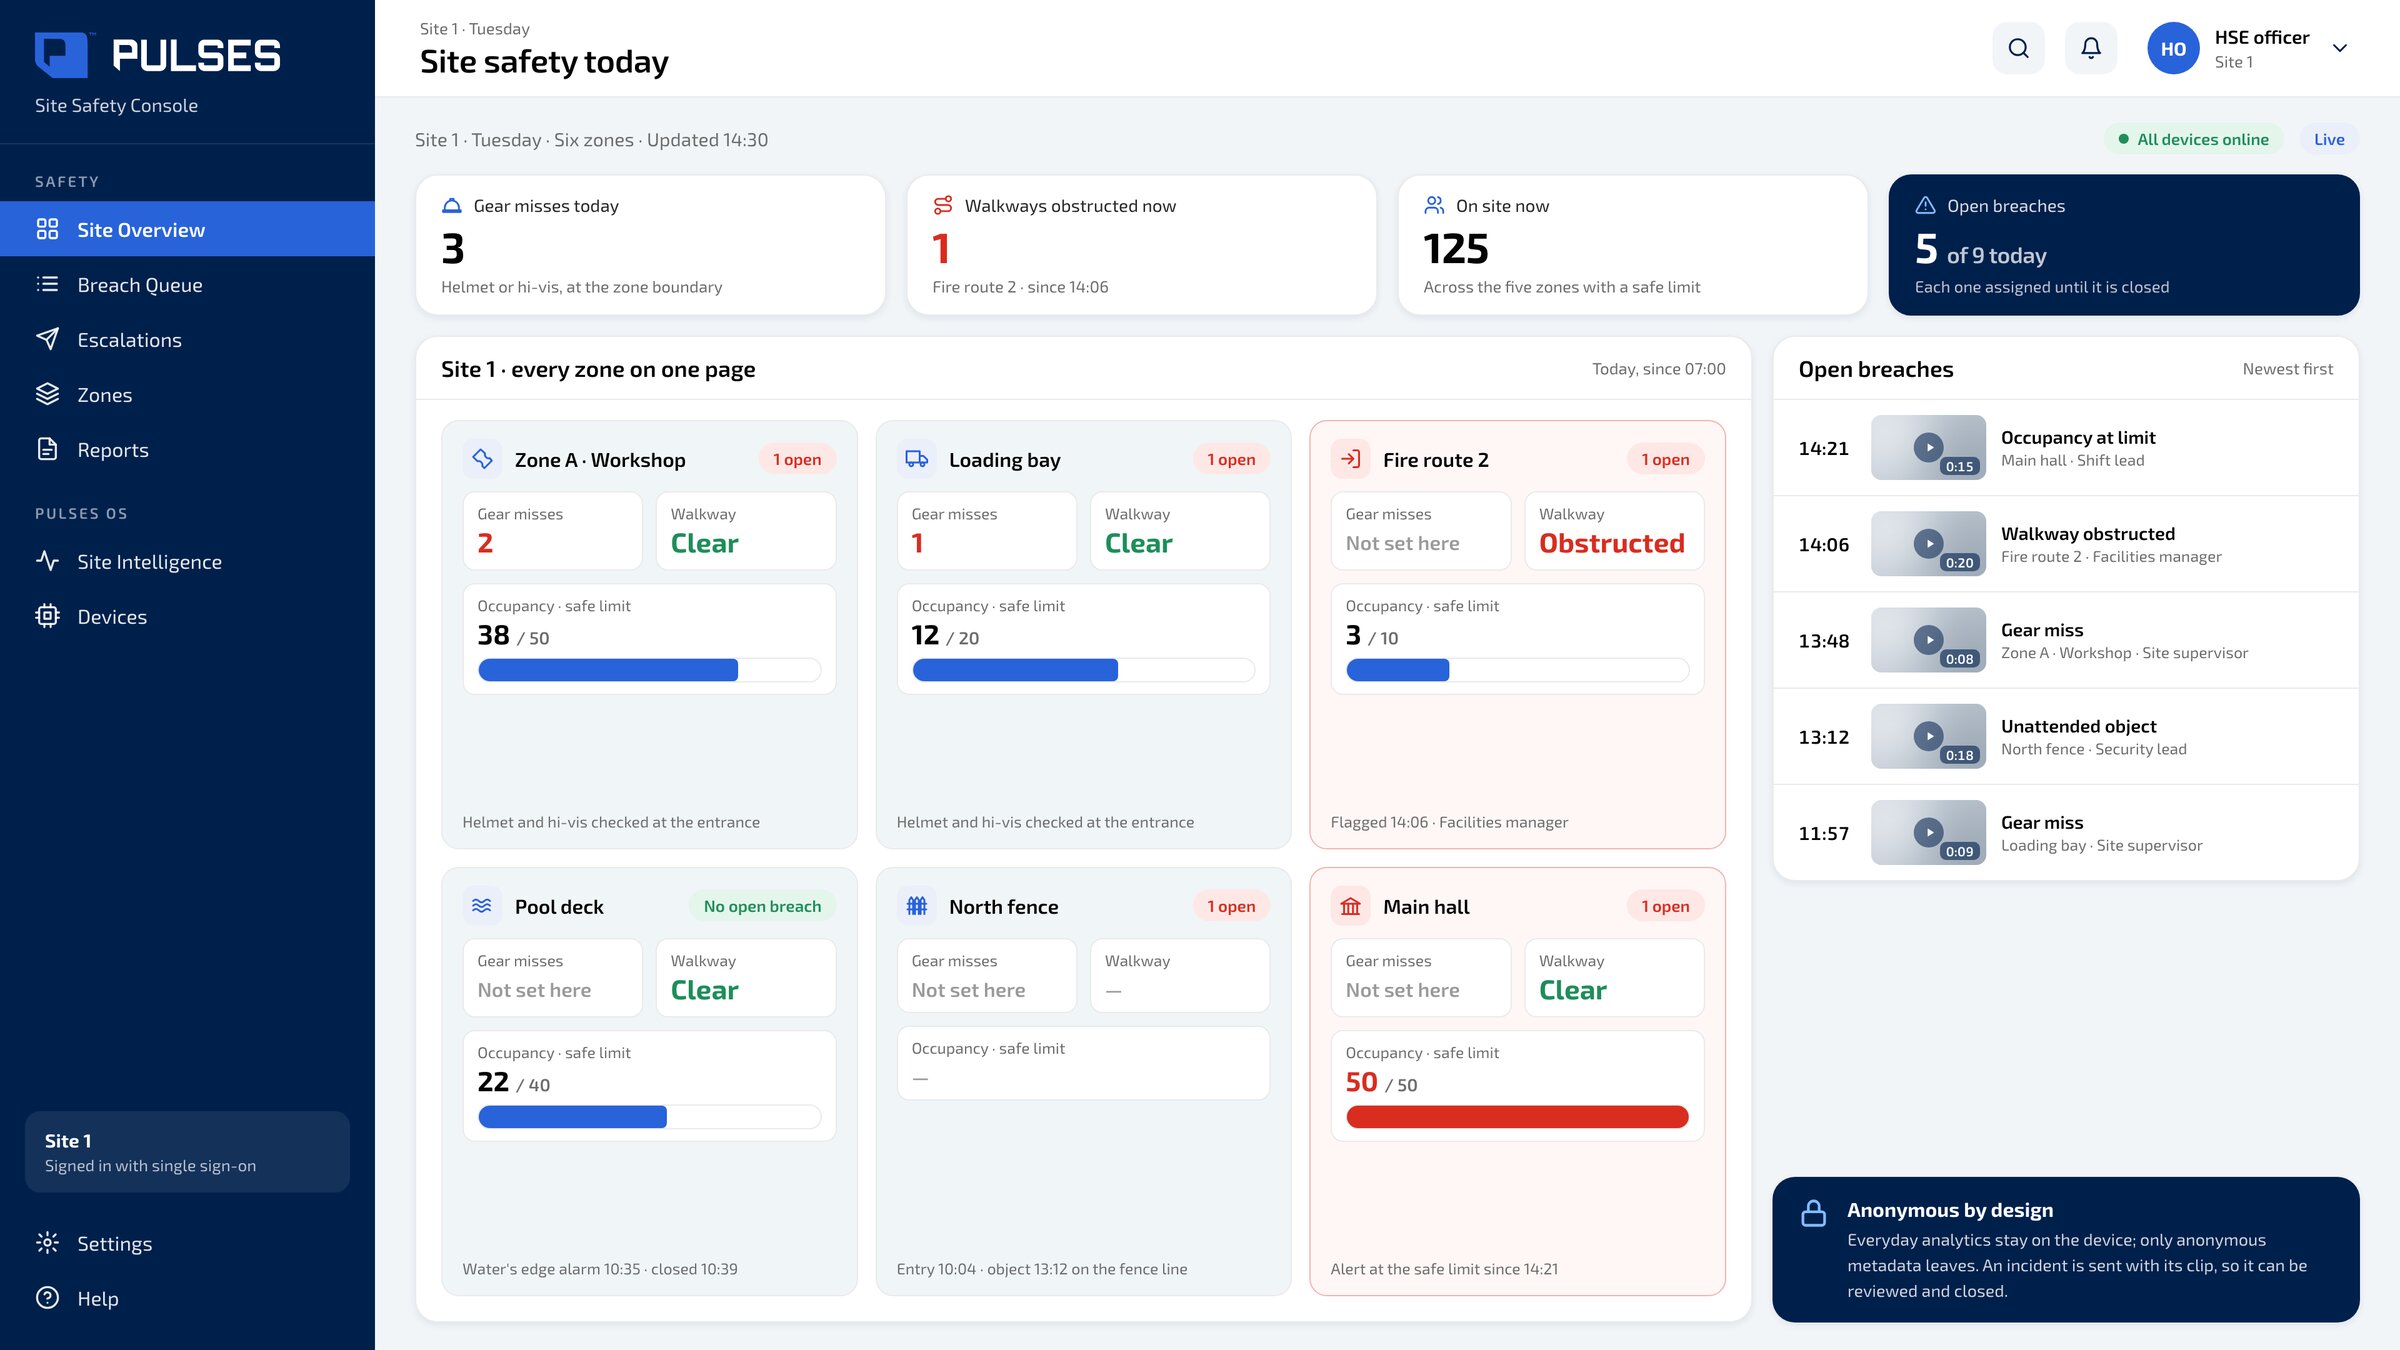Click the Main hall building icon
The image size is (2400, 1350).
tap(1351, 906)
